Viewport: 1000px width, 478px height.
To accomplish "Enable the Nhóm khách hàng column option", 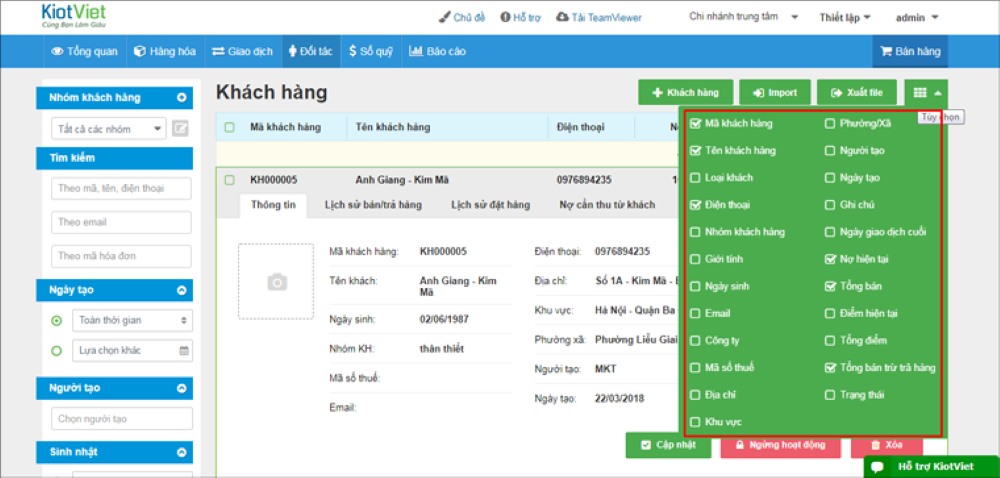I will coord(695,232).
